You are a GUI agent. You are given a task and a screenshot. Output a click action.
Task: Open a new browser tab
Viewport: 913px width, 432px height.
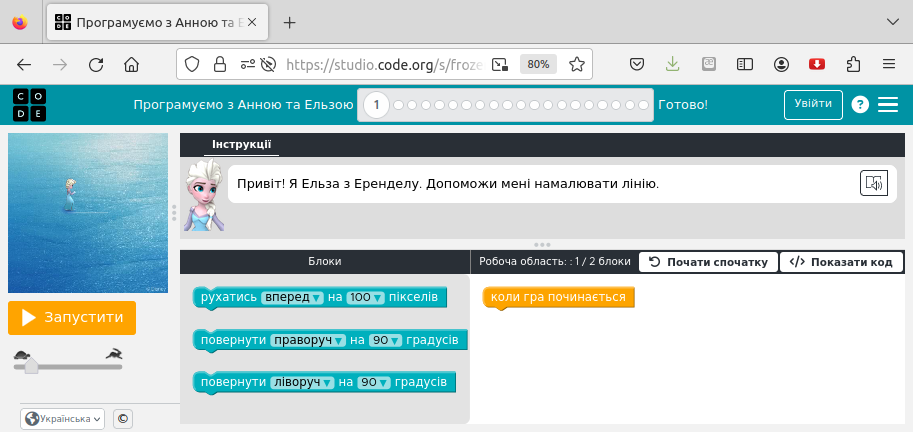[x=289, y=23]
